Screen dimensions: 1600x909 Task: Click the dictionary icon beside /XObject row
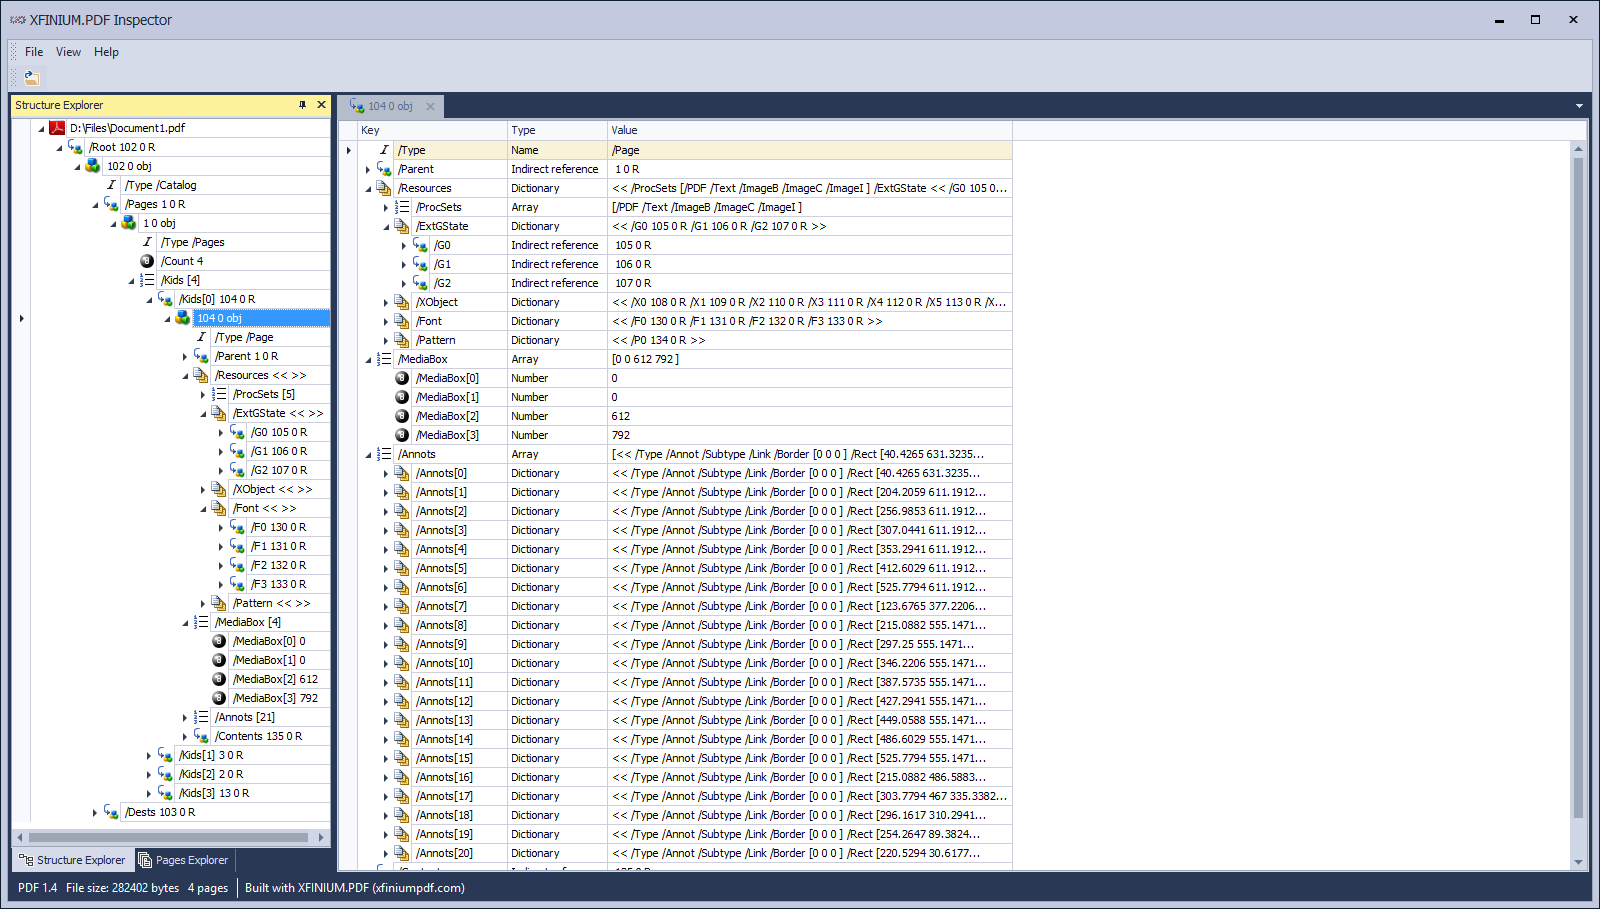pos(402,302)
